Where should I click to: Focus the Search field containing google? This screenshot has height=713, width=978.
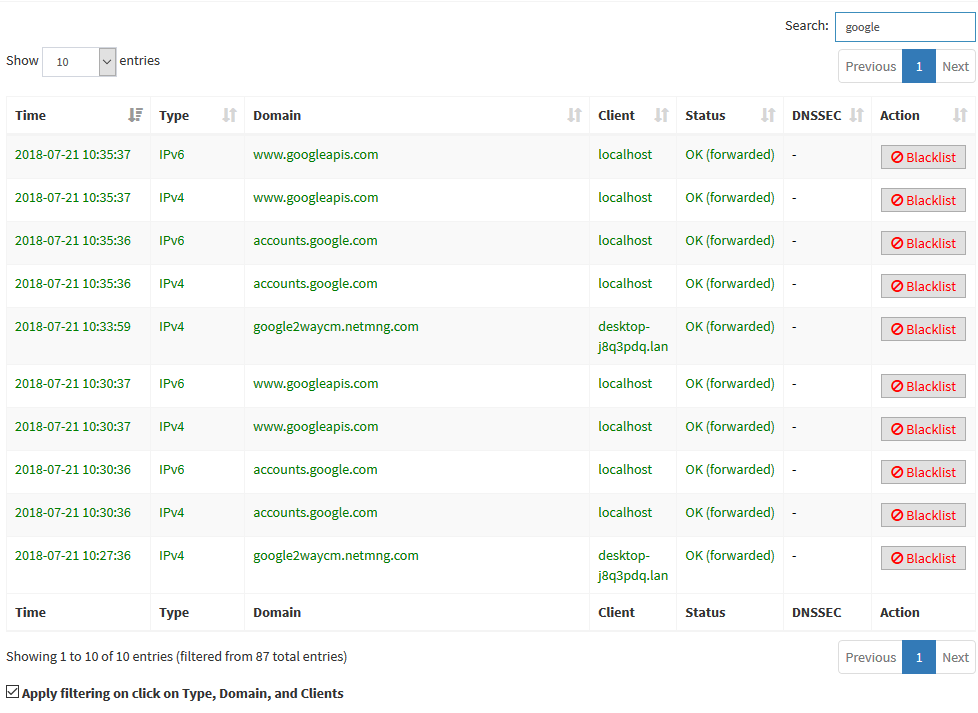904,27
